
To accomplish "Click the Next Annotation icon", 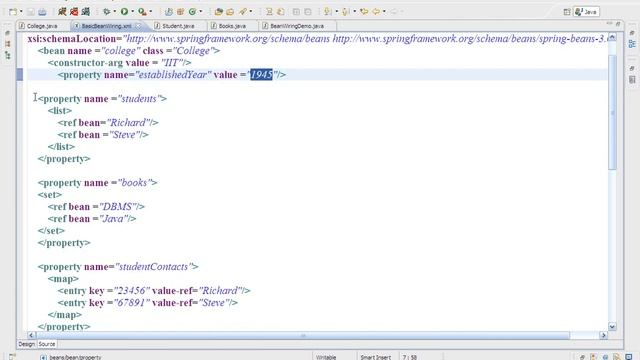I will click(x=328, y=12).
